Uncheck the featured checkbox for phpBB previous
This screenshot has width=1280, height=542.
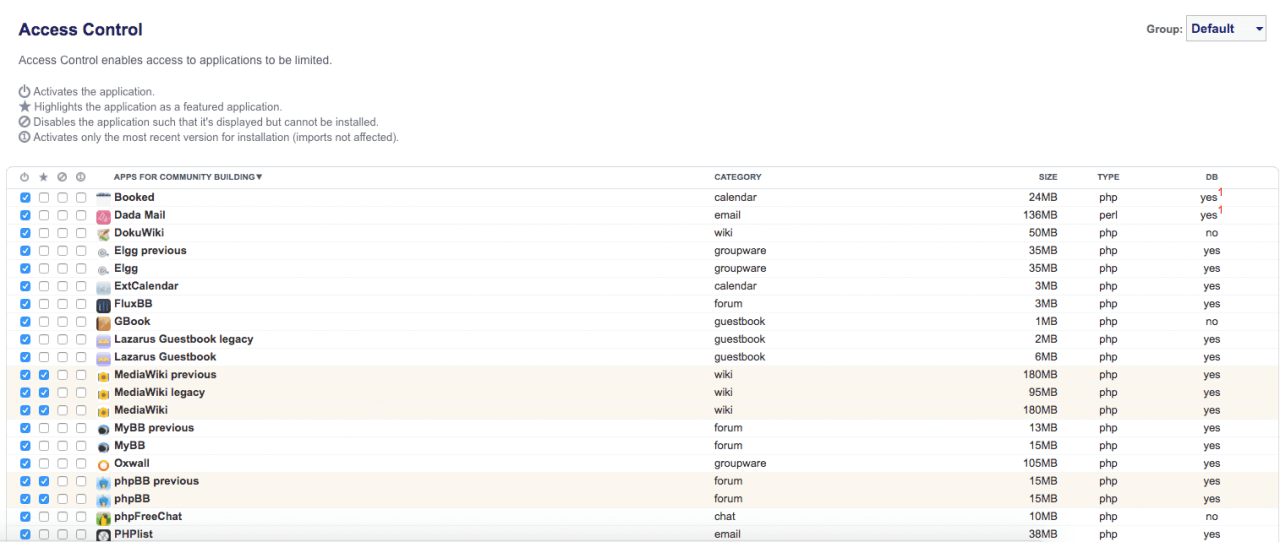click(44, 481)
